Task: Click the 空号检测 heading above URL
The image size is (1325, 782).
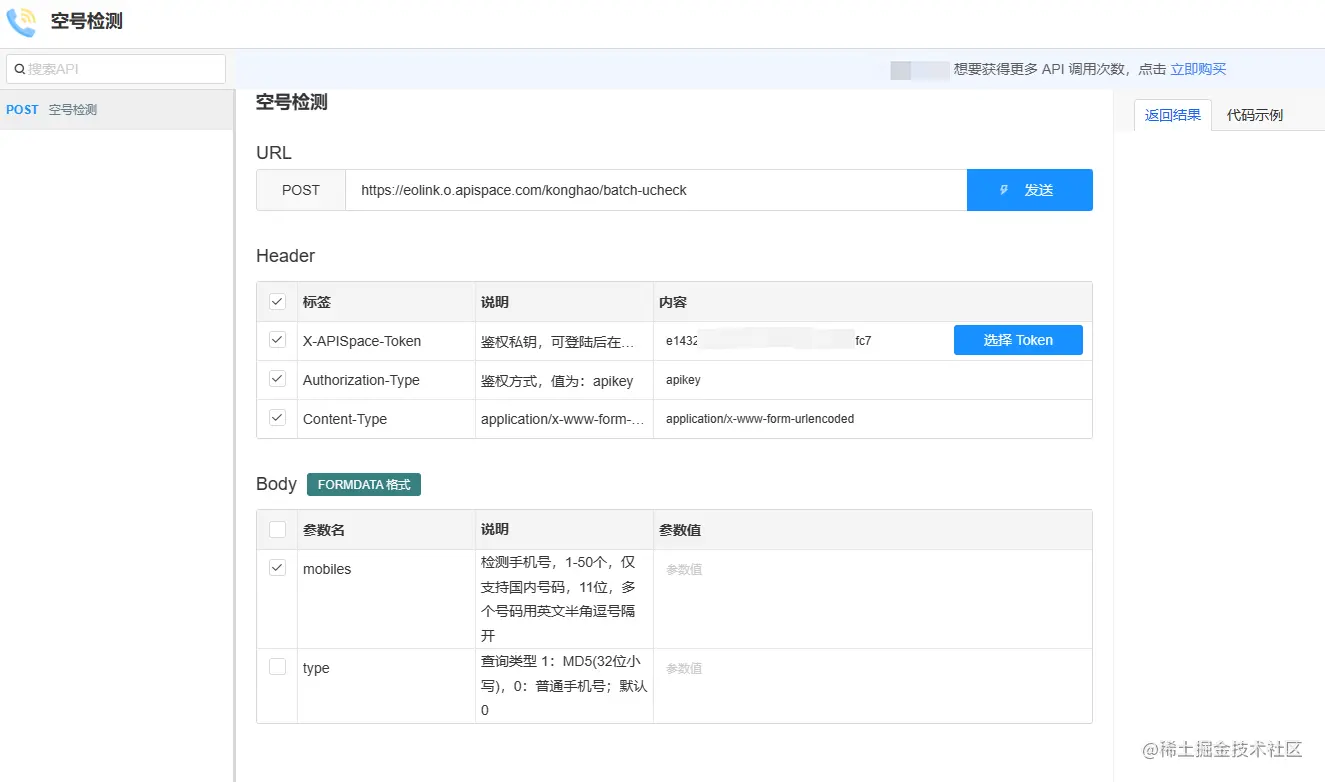Action: click(292, 102)
